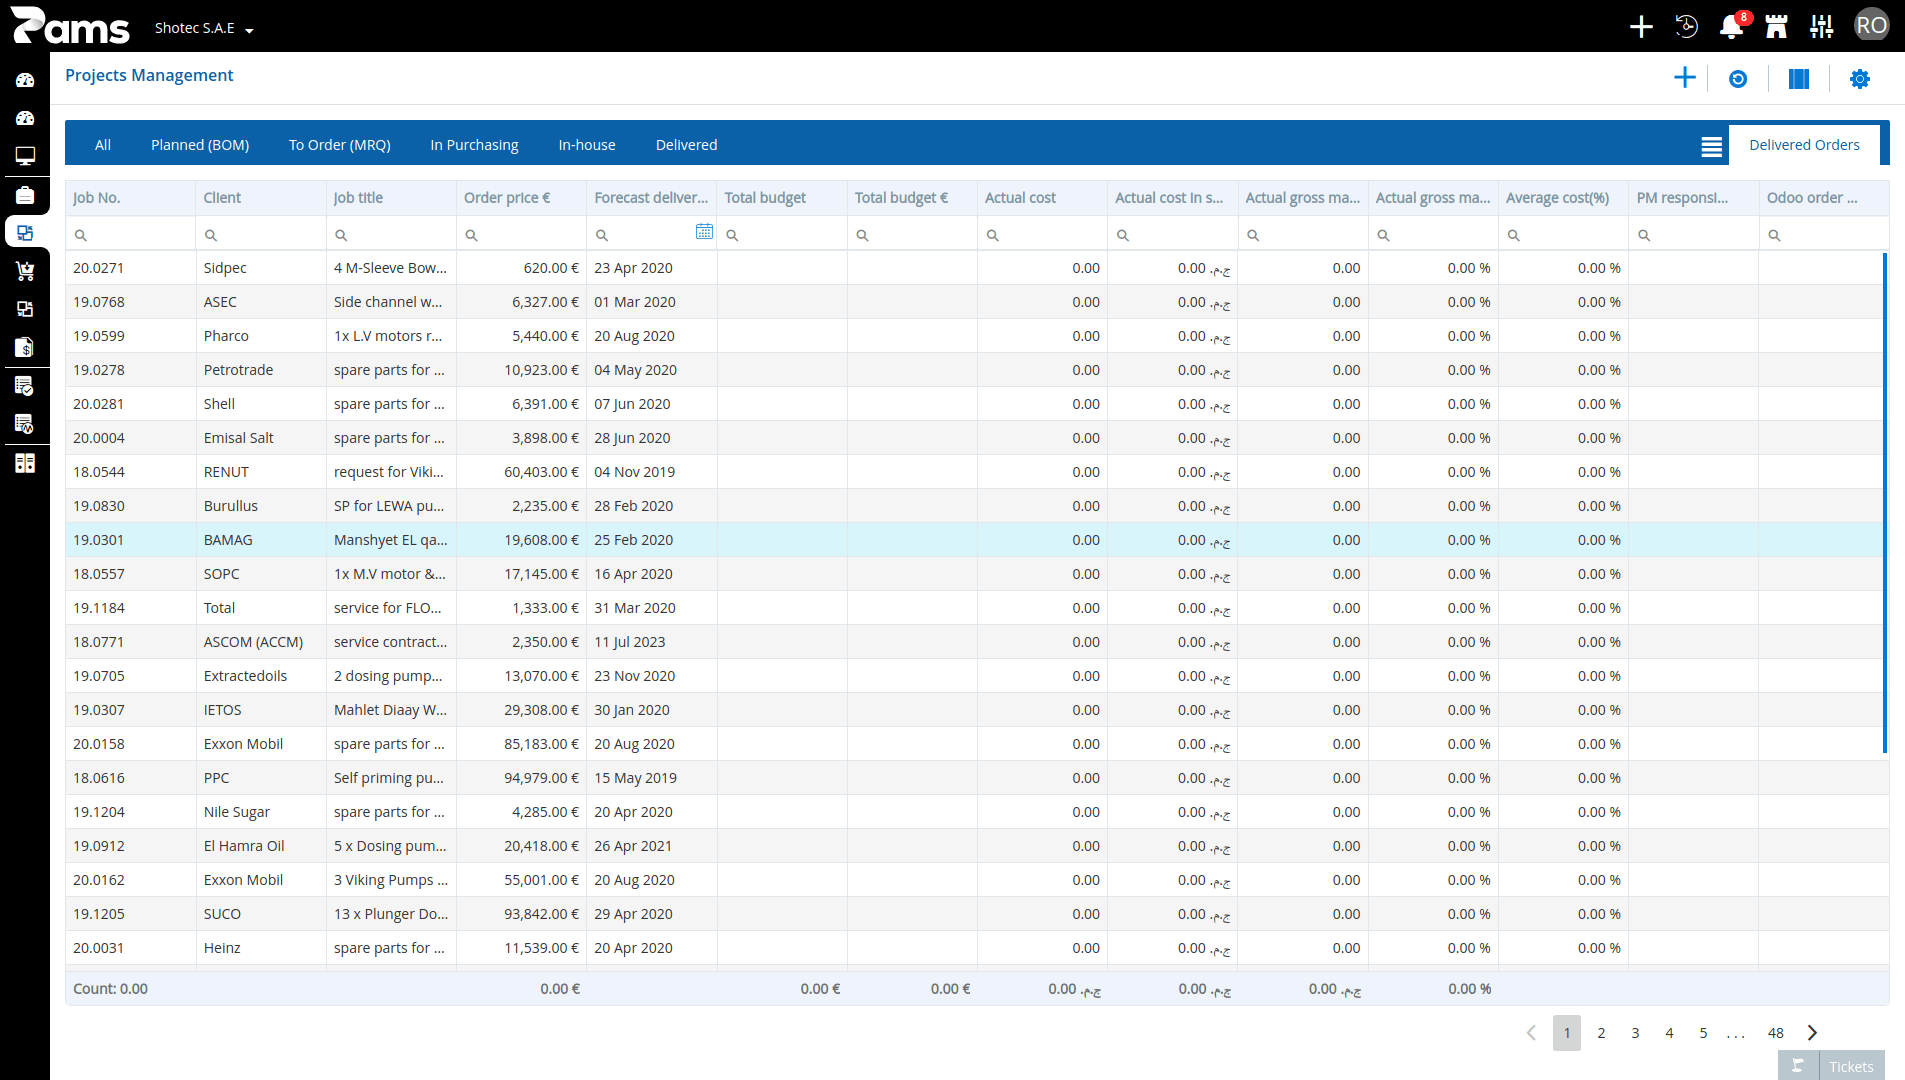Open the shopping cart purchasing sidebar icon
The image size is (1905, 1080).
pyautogui.click(x=25, y=271)
